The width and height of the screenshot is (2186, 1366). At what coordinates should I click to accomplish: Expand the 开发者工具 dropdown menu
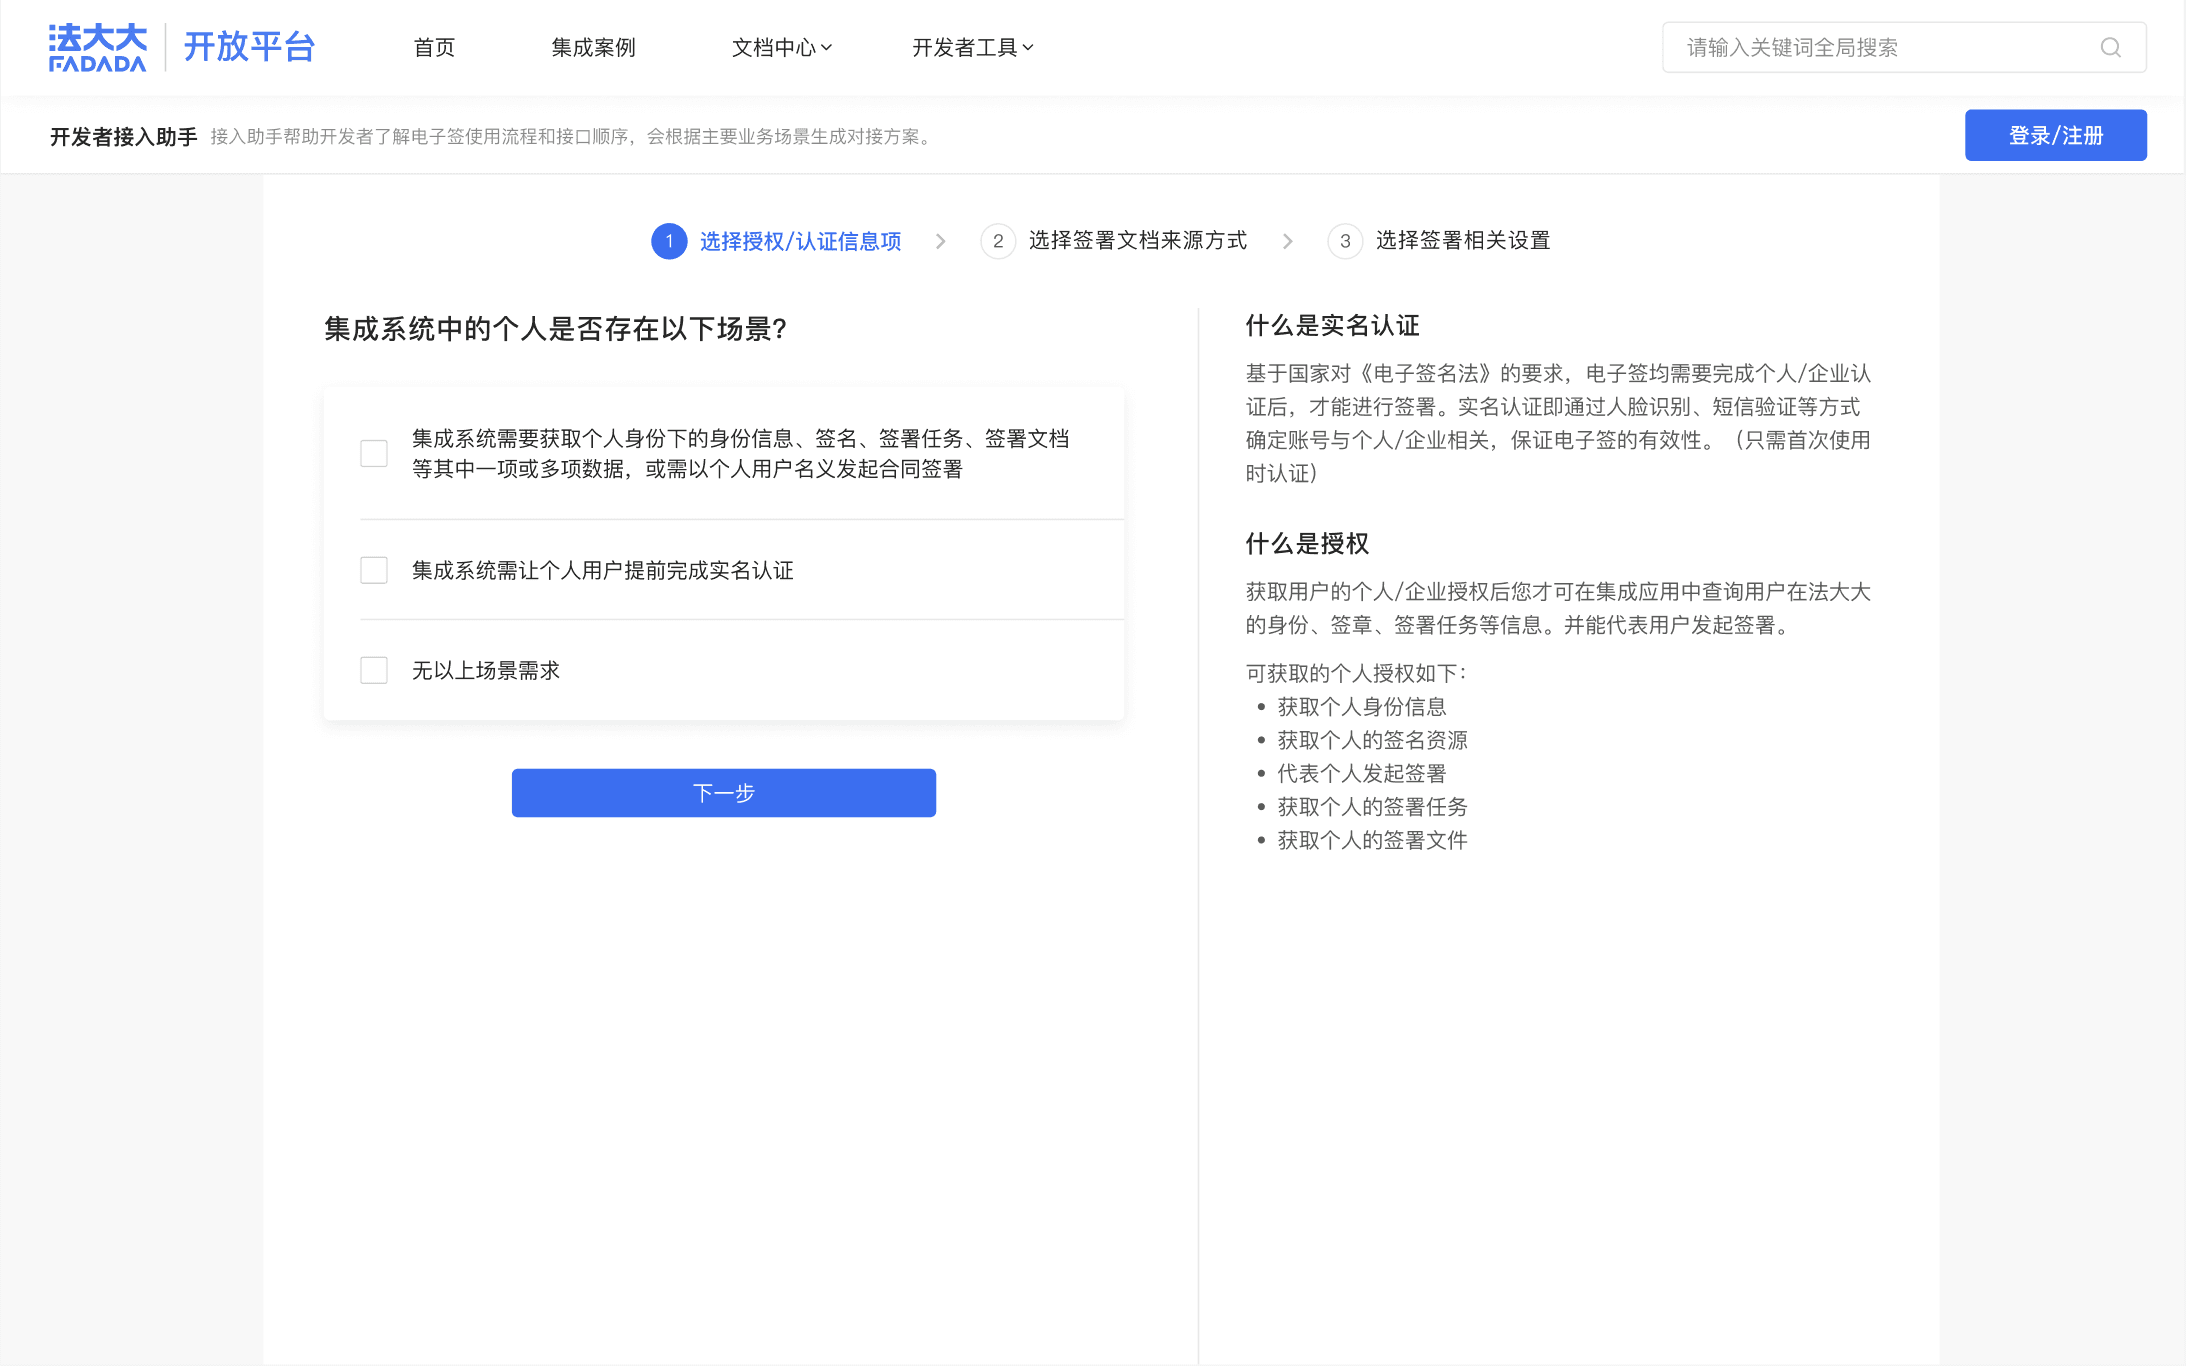coord(972,47)
